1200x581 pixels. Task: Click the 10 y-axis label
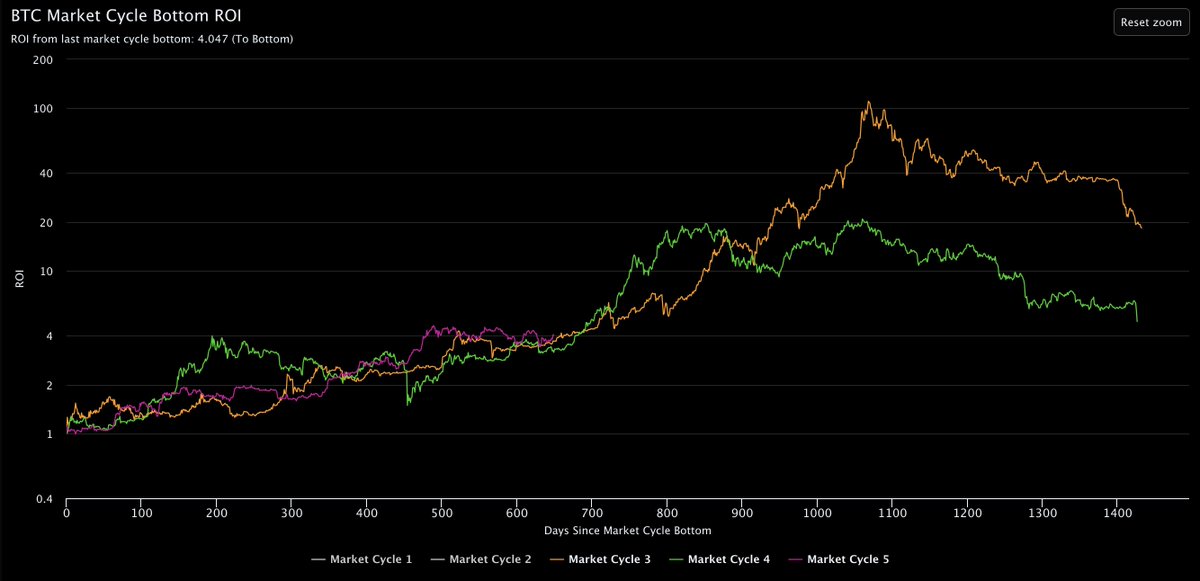pos(47,271)
